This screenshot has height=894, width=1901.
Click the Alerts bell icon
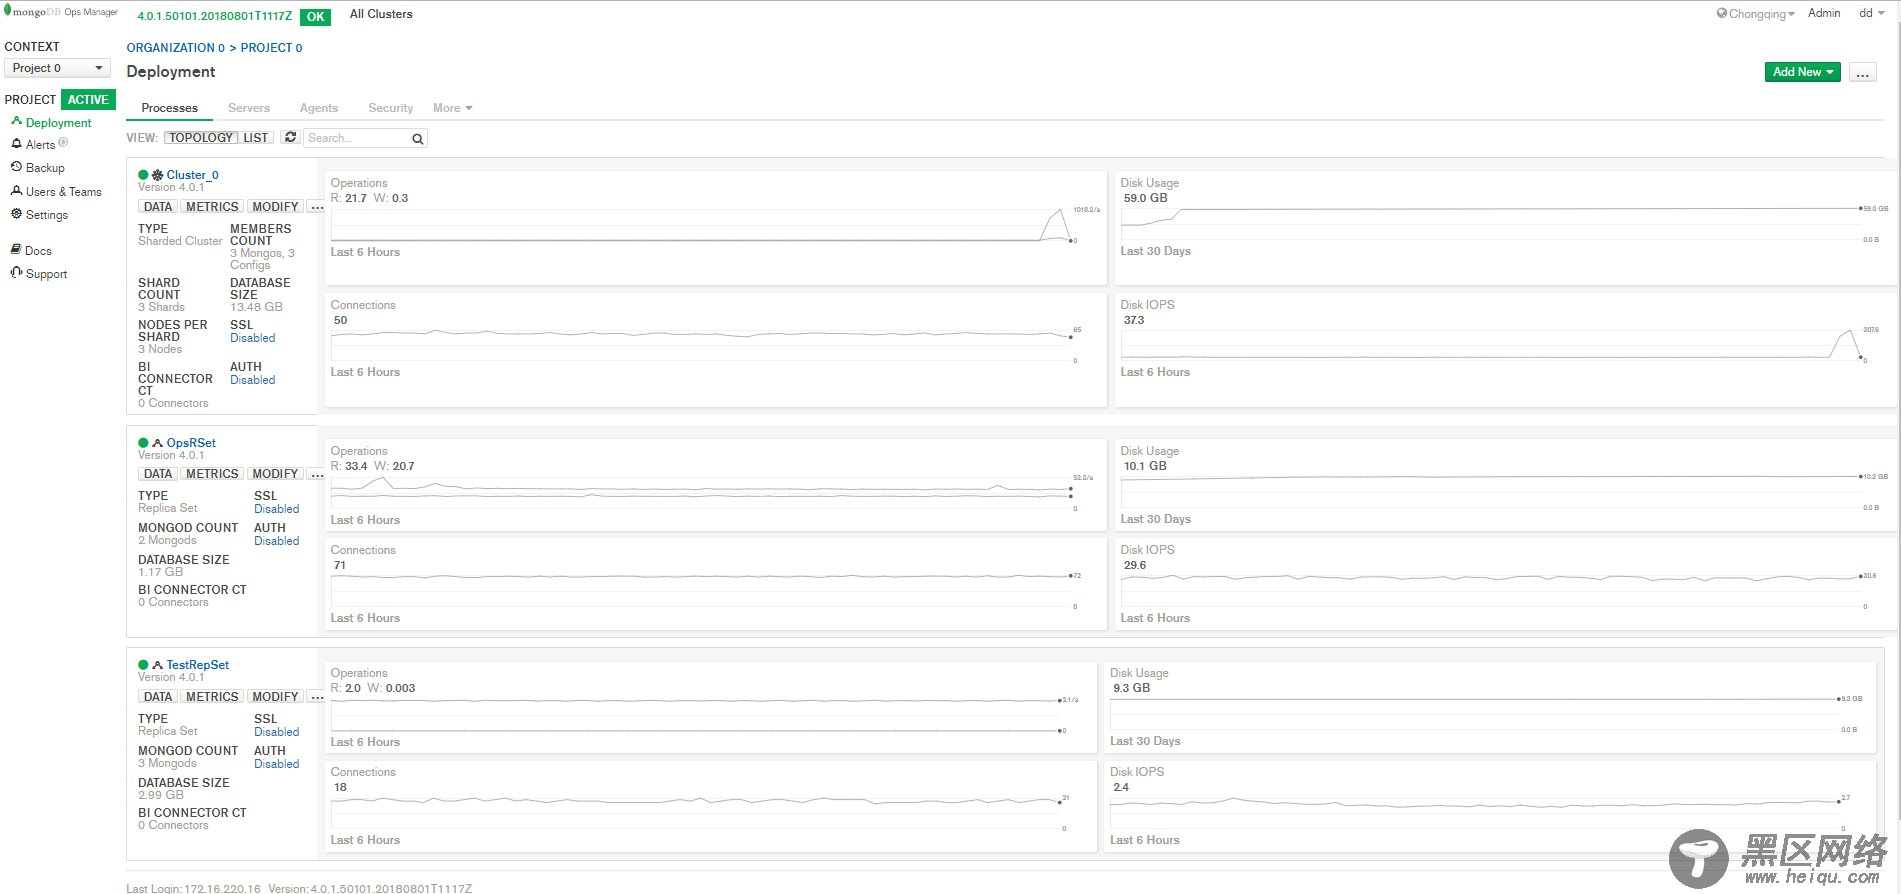pyautogui.click(x=16, y=144)
